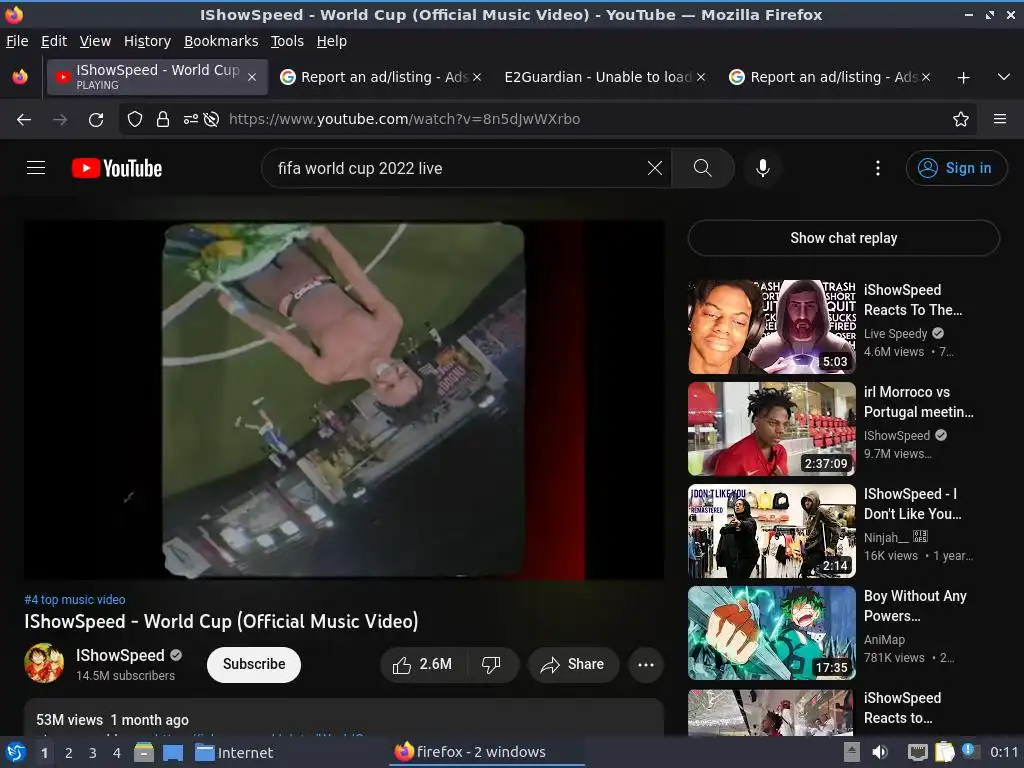Clear the YouTube search box text
The image size is (1024, 768).
654,168
